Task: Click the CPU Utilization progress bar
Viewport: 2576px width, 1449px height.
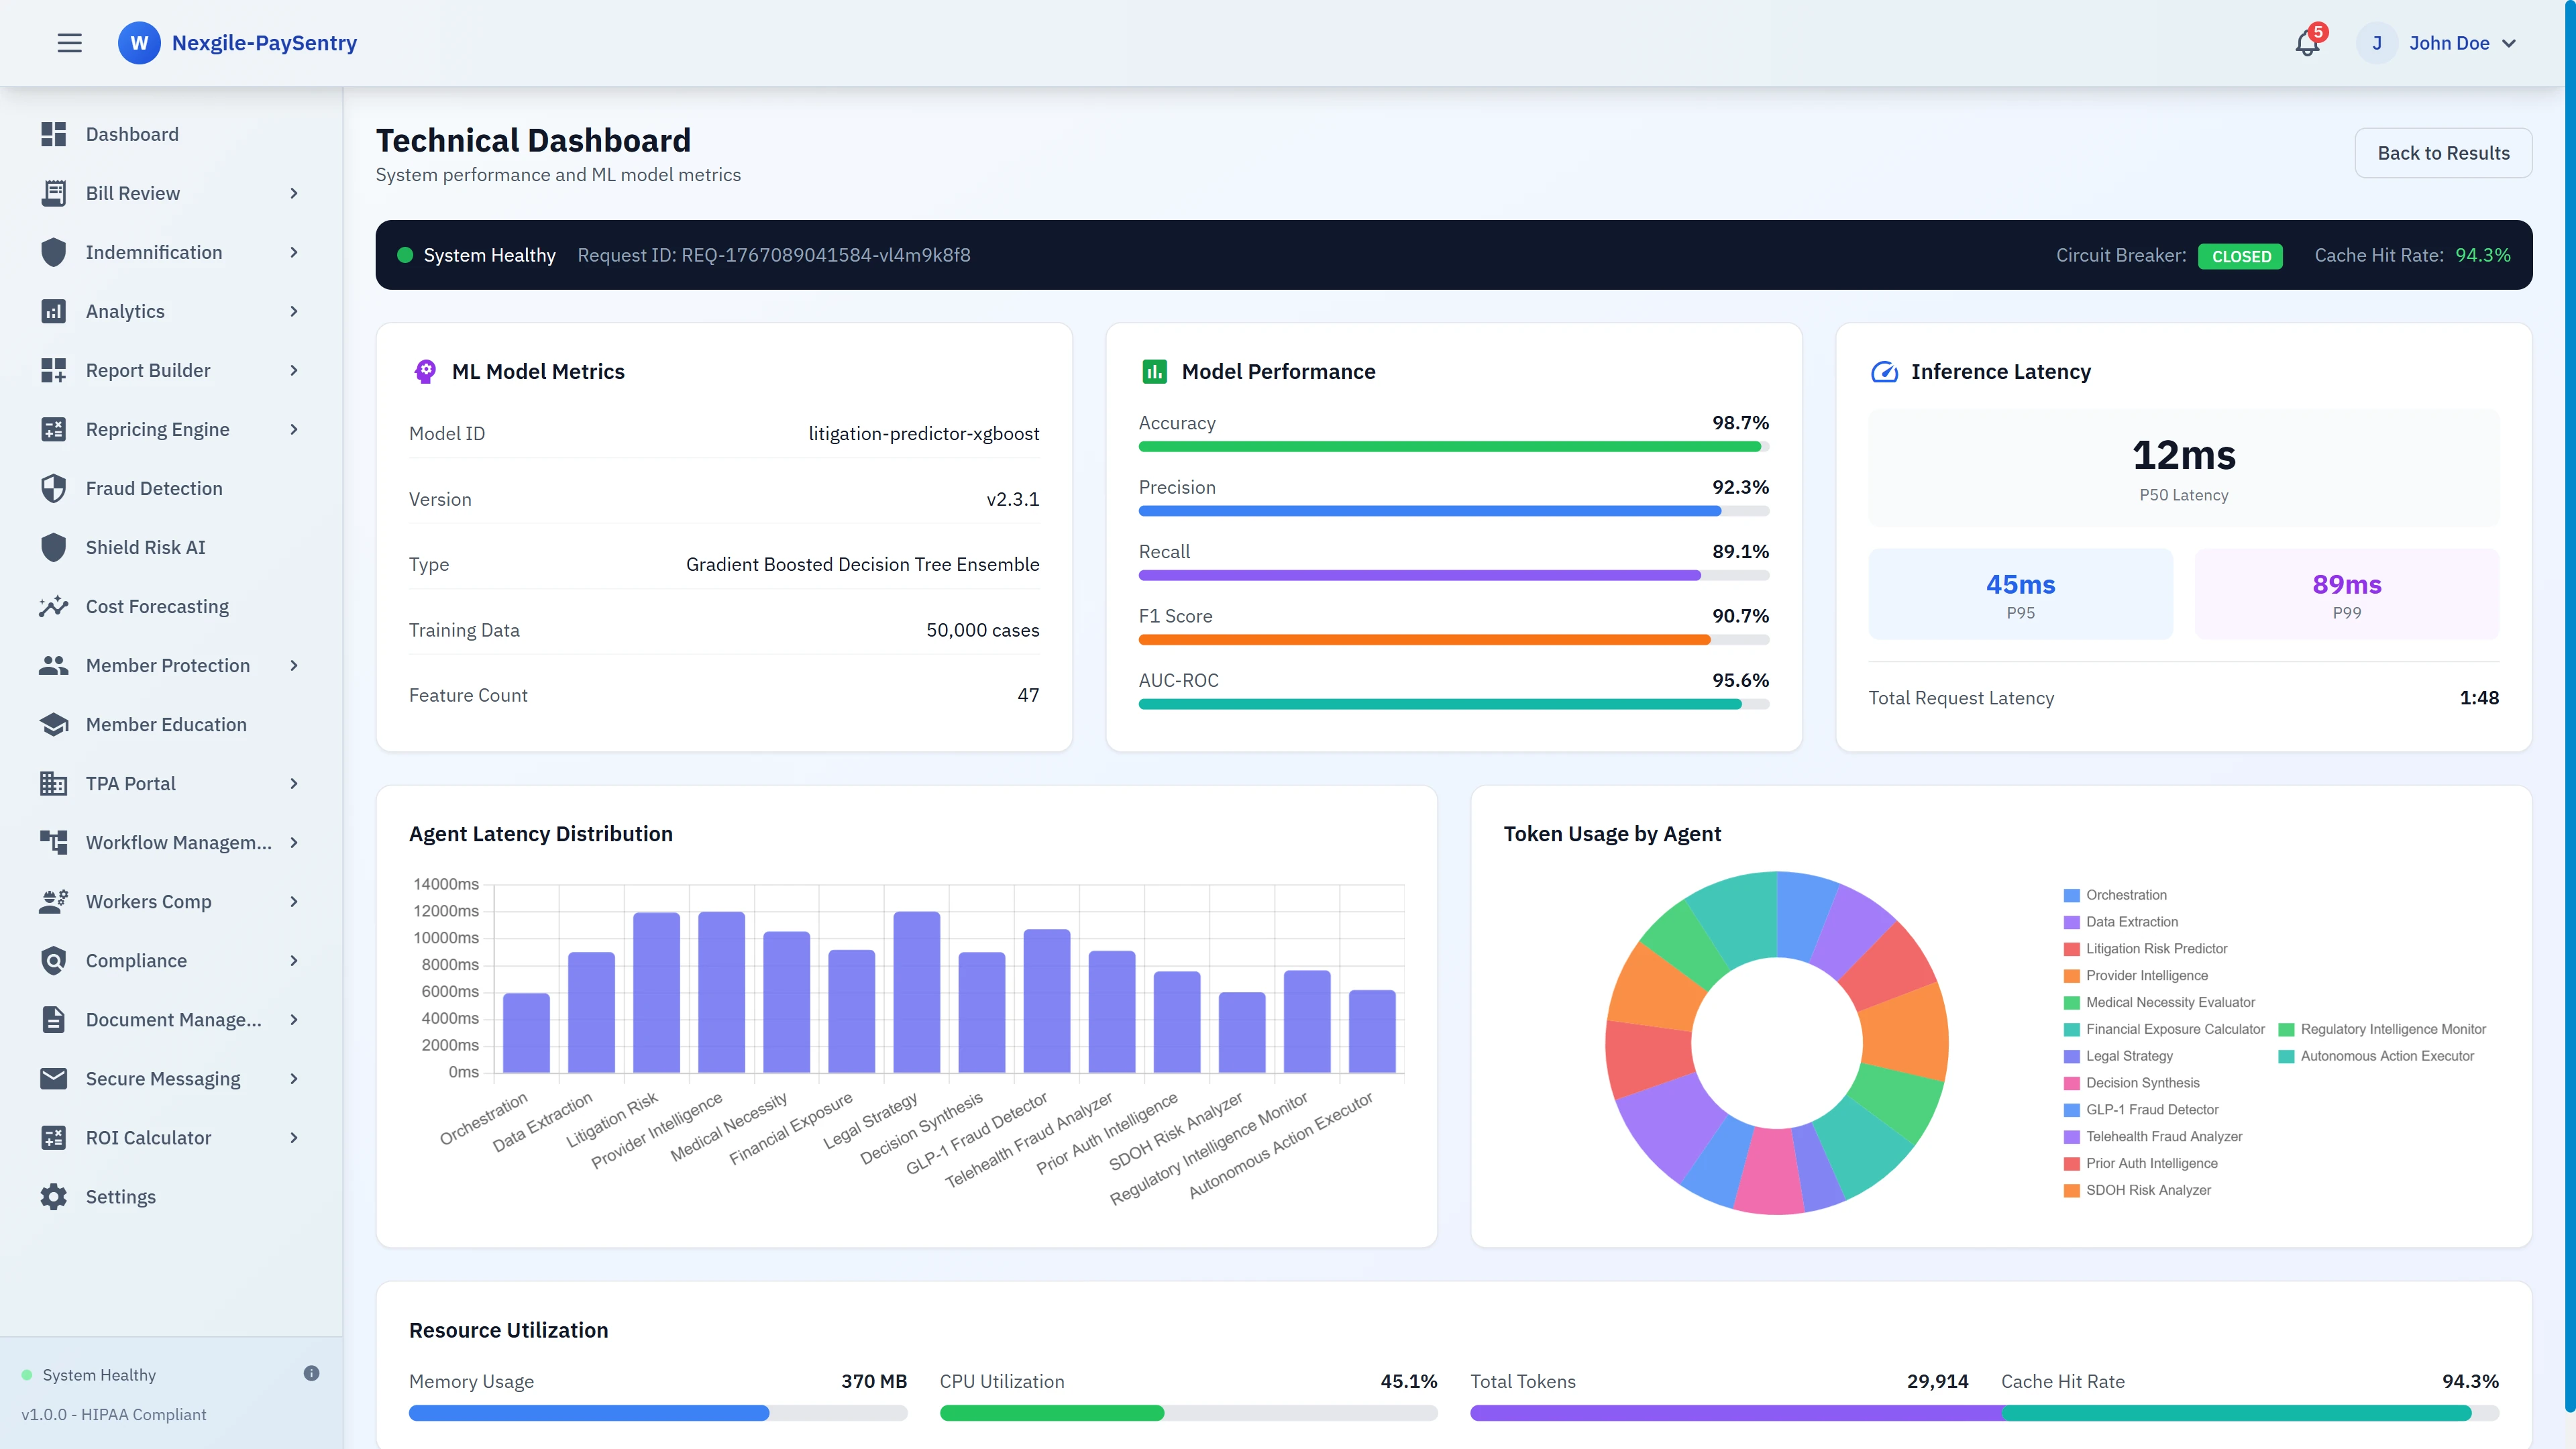Action: pos(1190,1413)
